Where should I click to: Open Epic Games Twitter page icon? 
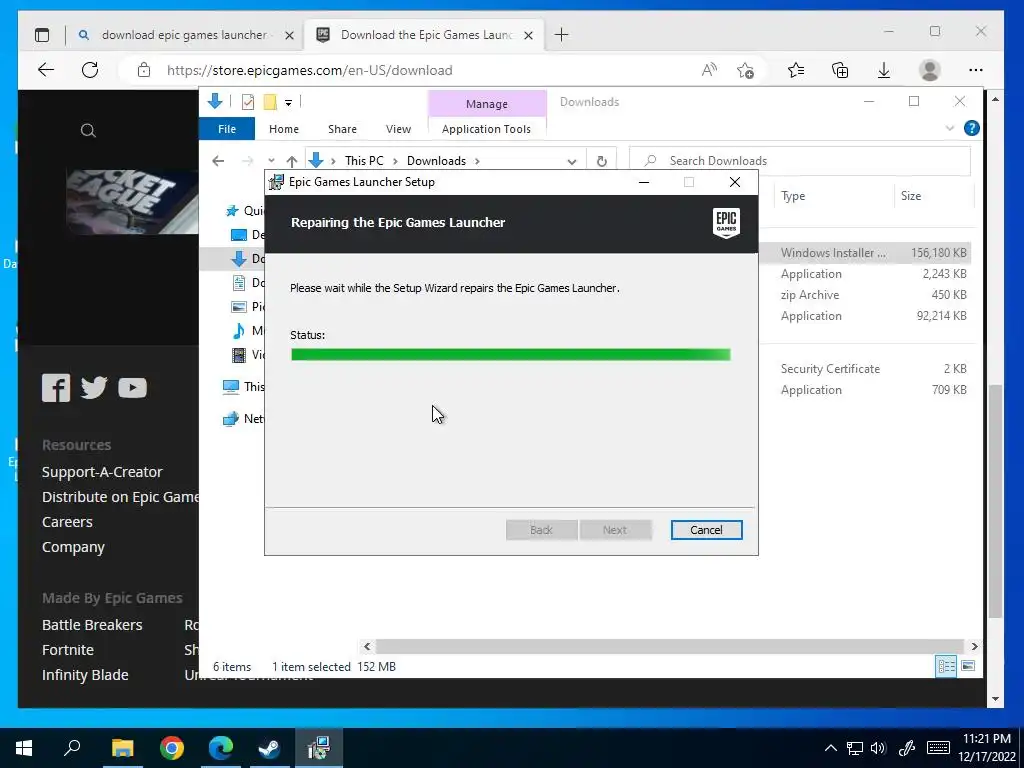(94, 388)
